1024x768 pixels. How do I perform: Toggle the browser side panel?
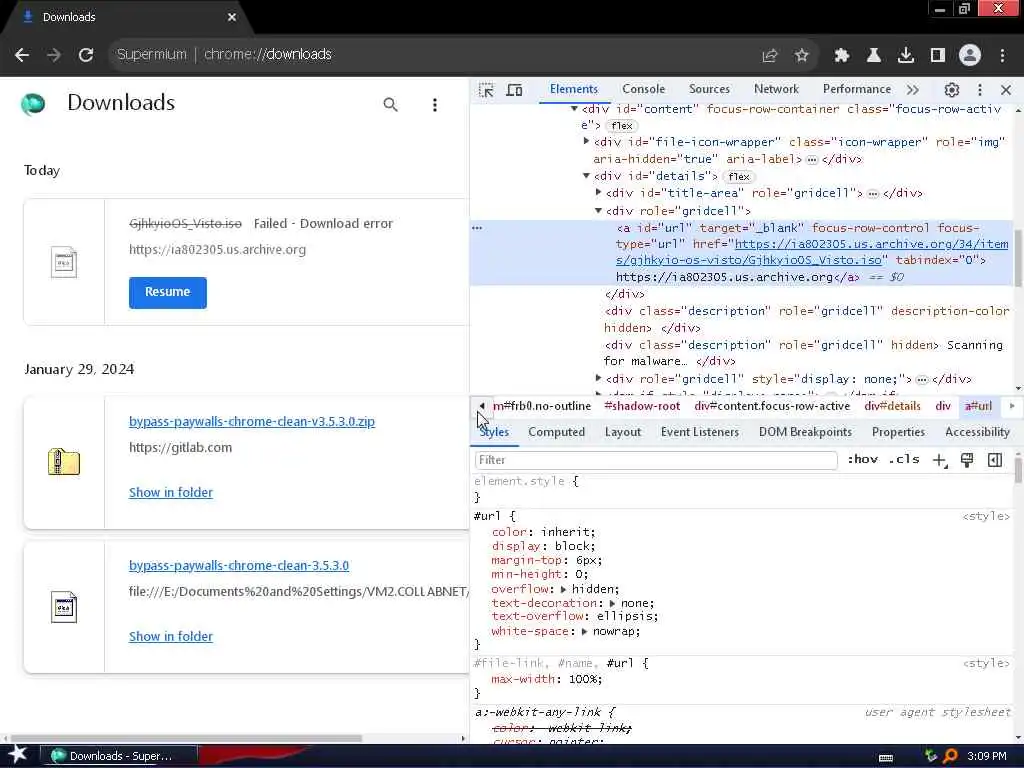point(938,56)
